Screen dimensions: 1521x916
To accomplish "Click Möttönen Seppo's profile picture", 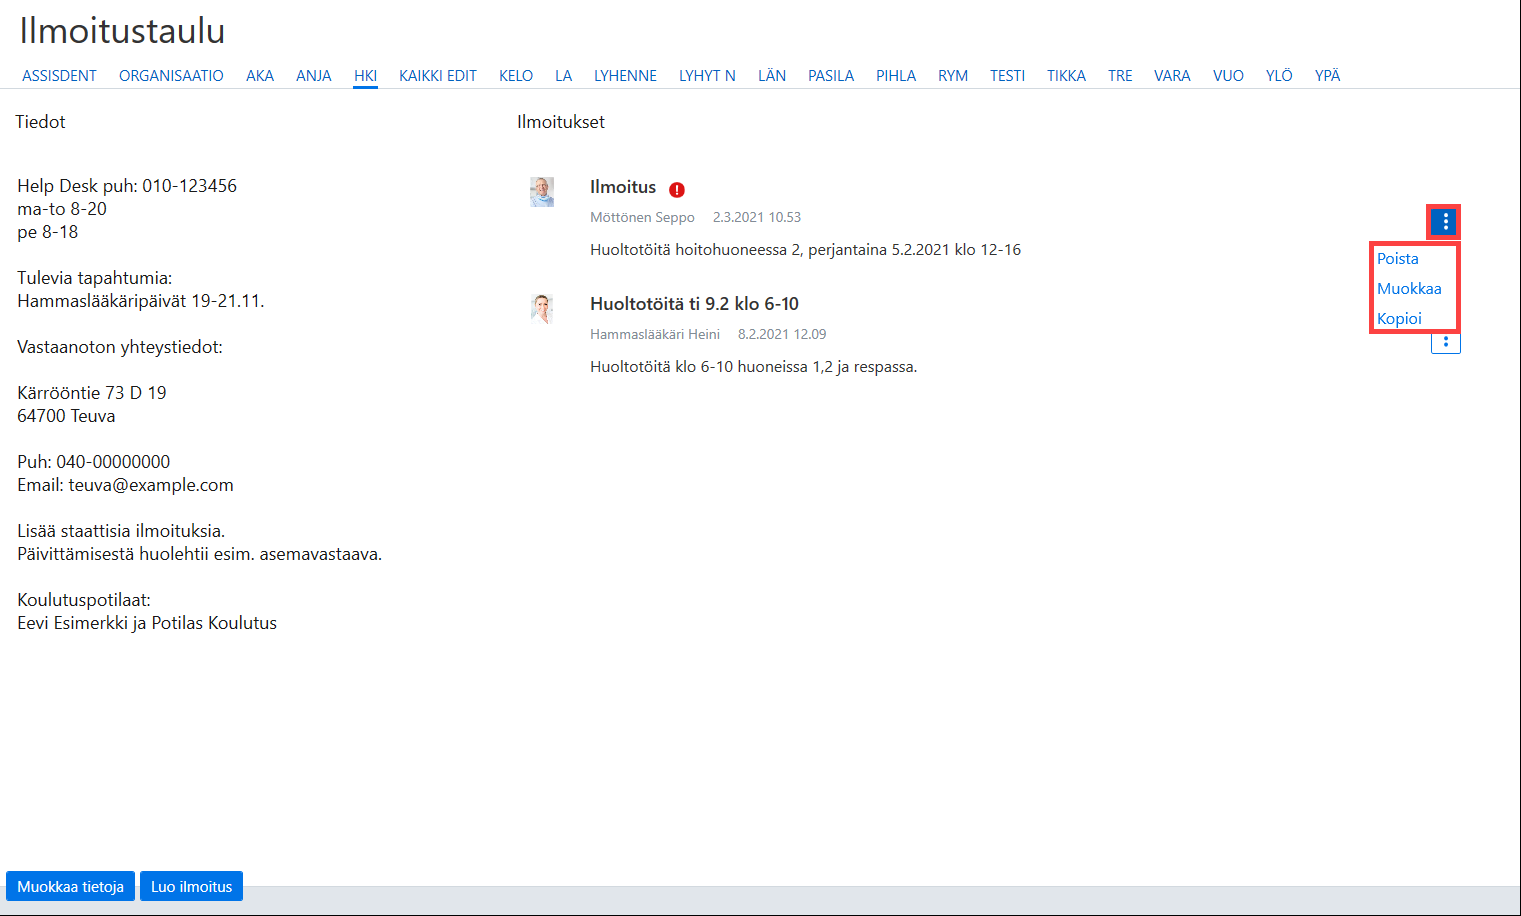I will coord(542,191).
